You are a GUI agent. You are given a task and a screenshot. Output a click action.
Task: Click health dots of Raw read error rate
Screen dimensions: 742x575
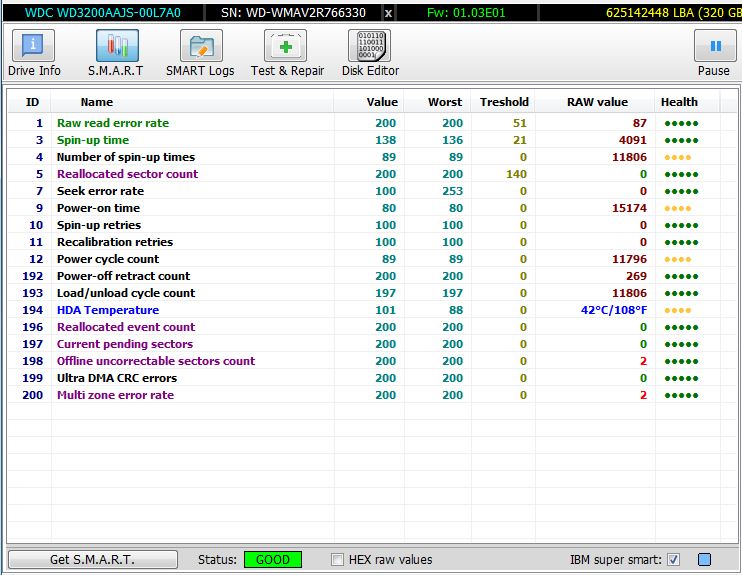681,124
